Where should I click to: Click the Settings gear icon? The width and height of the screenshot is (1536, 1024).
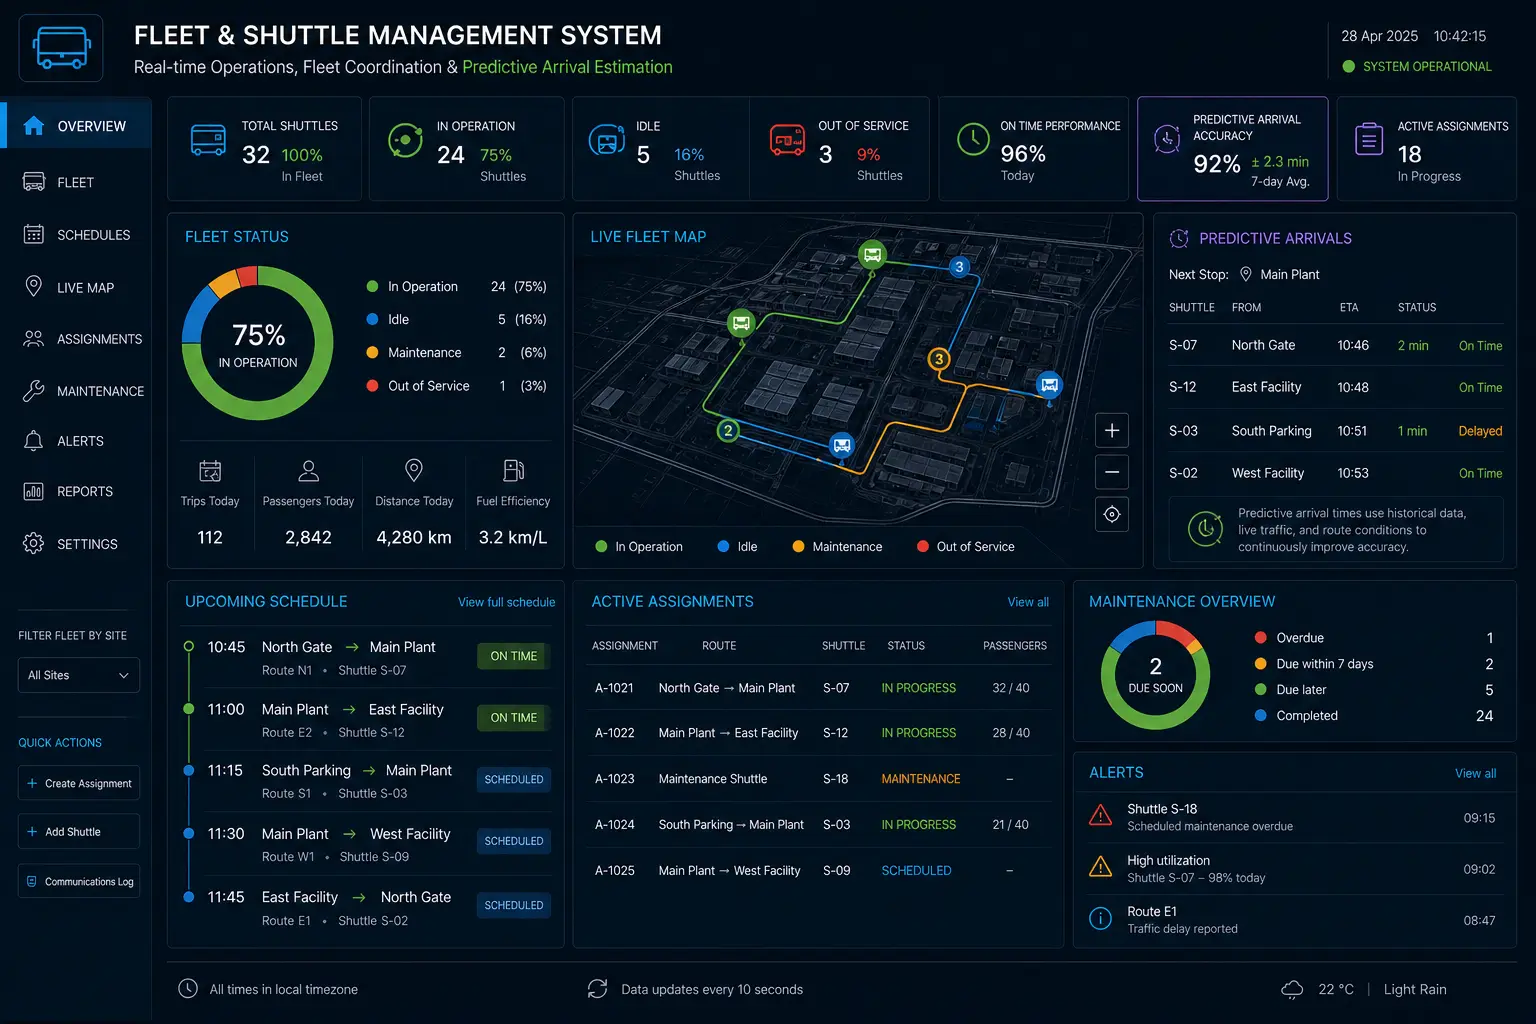pyautogui.click(x=33, y=543)
